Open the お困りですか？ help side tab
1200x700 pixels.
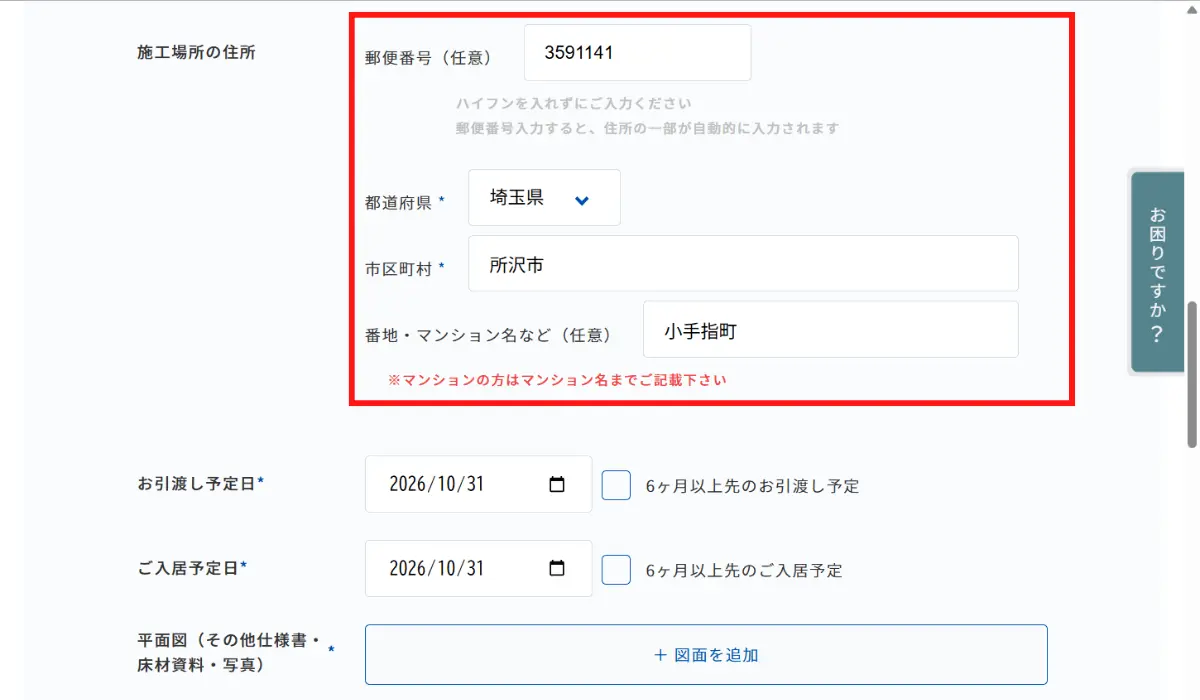click(x=1157, y=273)
